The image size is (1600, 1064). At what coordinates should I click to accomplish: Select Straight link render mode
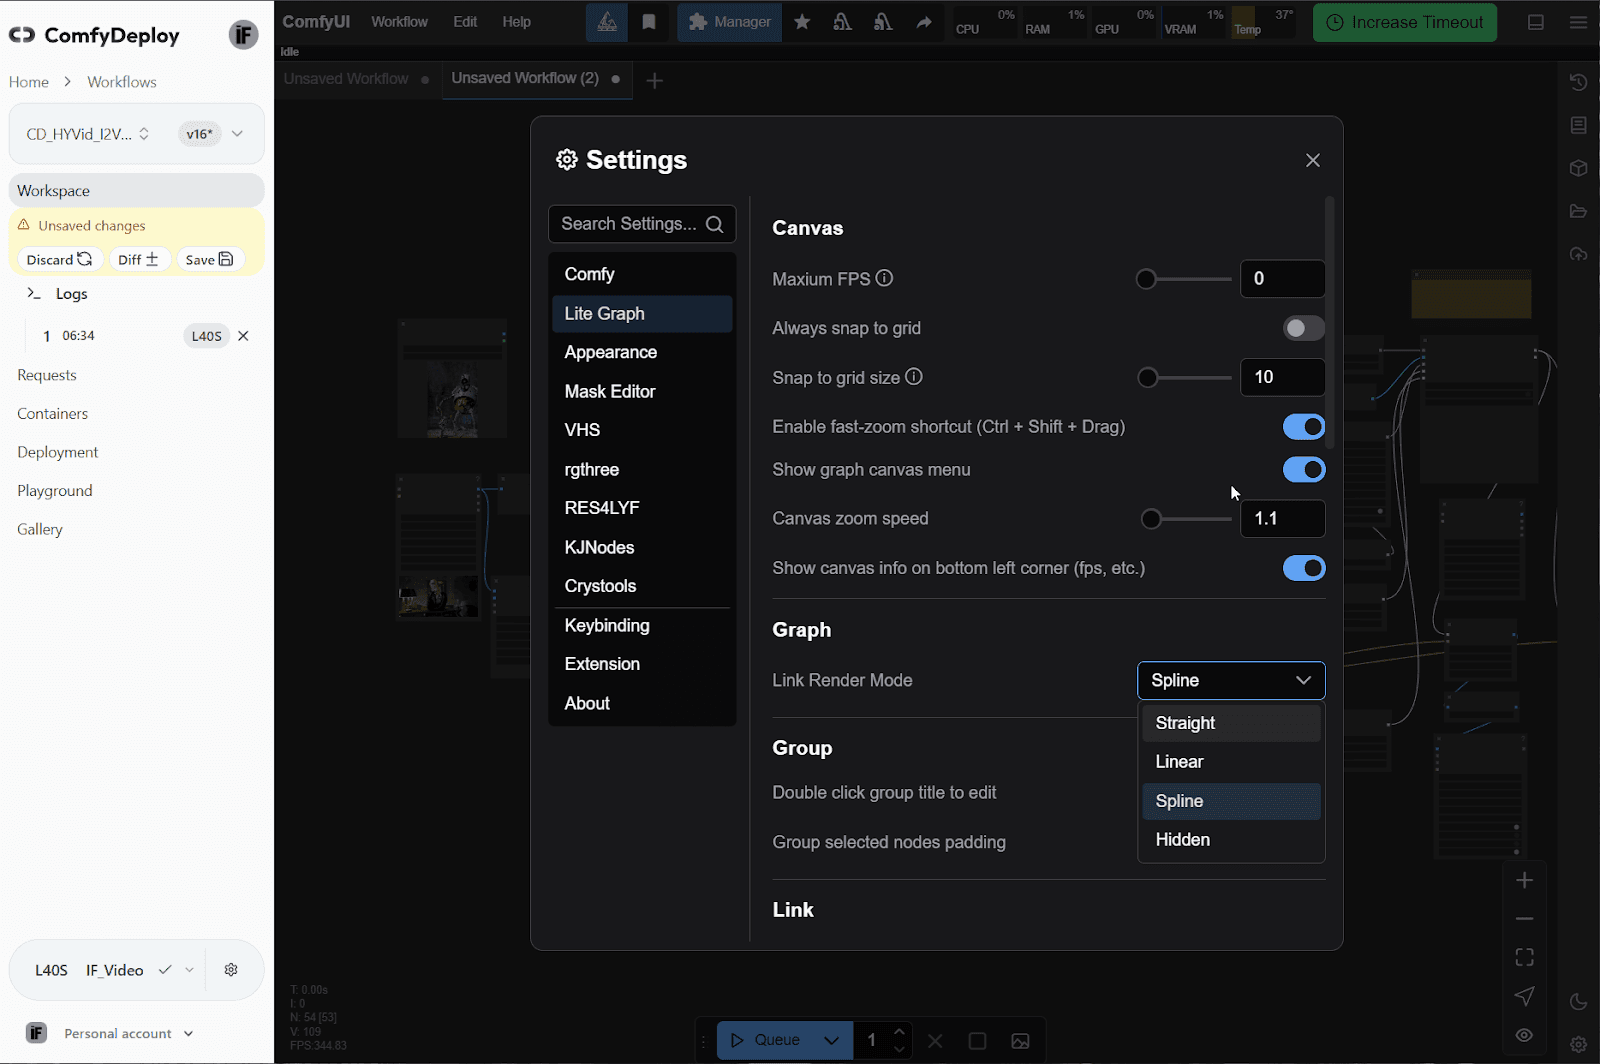[1231, 723]
